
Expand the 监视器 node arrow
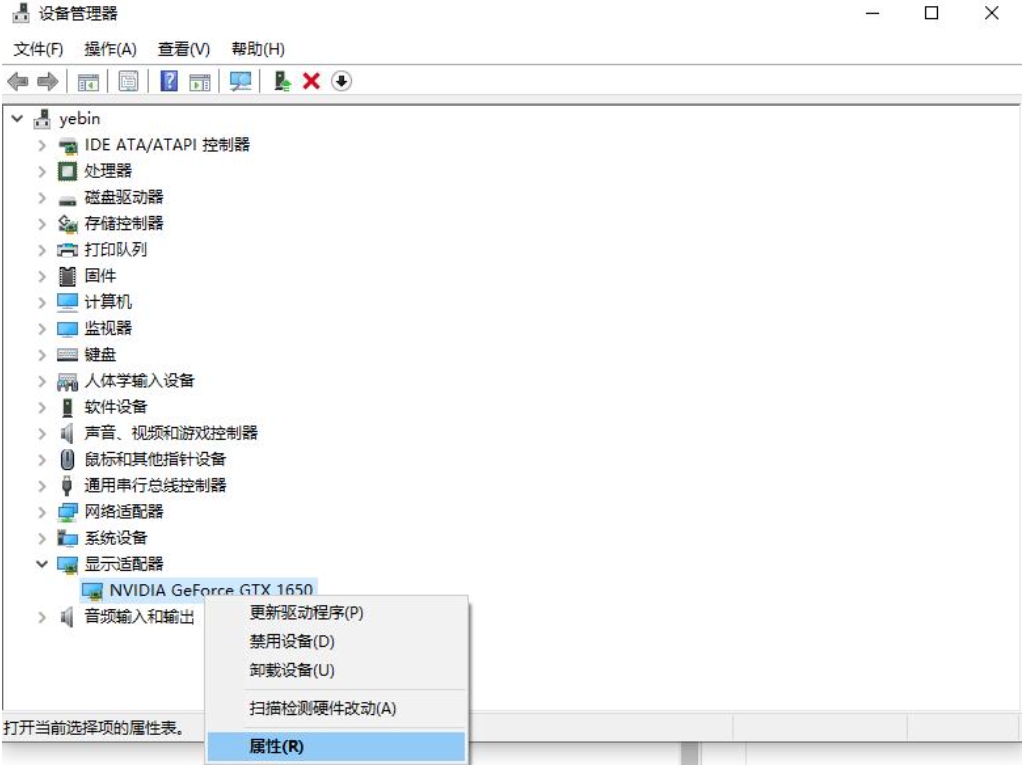(42, 329)
